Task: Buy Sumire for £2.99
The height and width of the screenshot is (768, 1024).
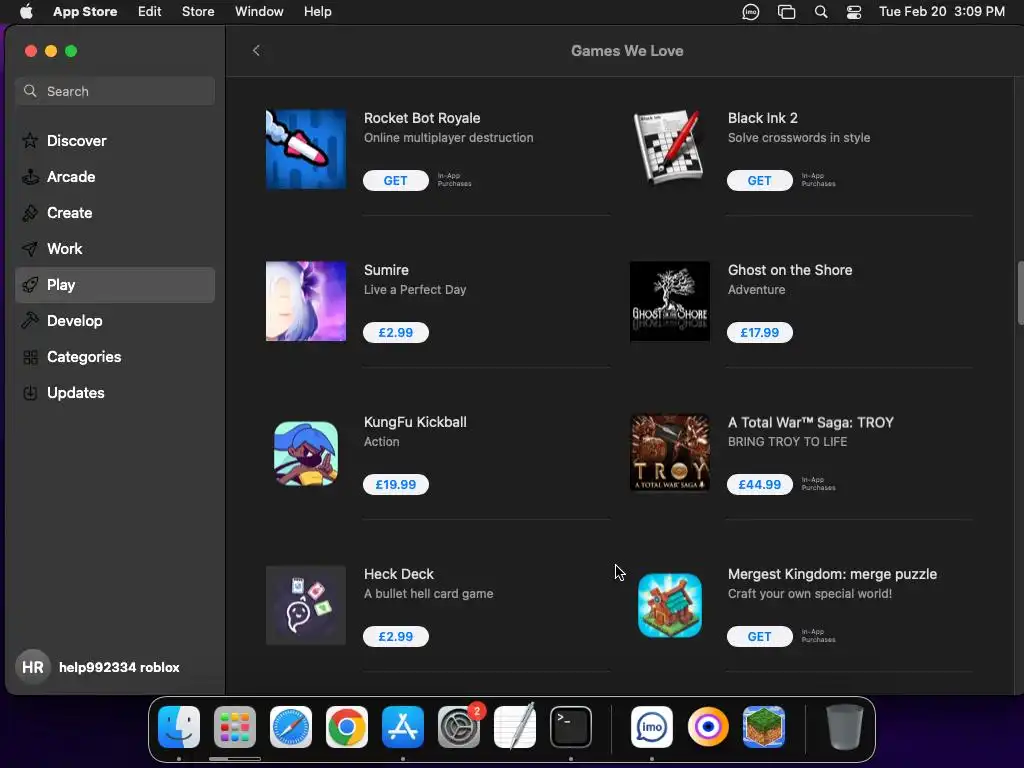Action: tap(396, 332)
